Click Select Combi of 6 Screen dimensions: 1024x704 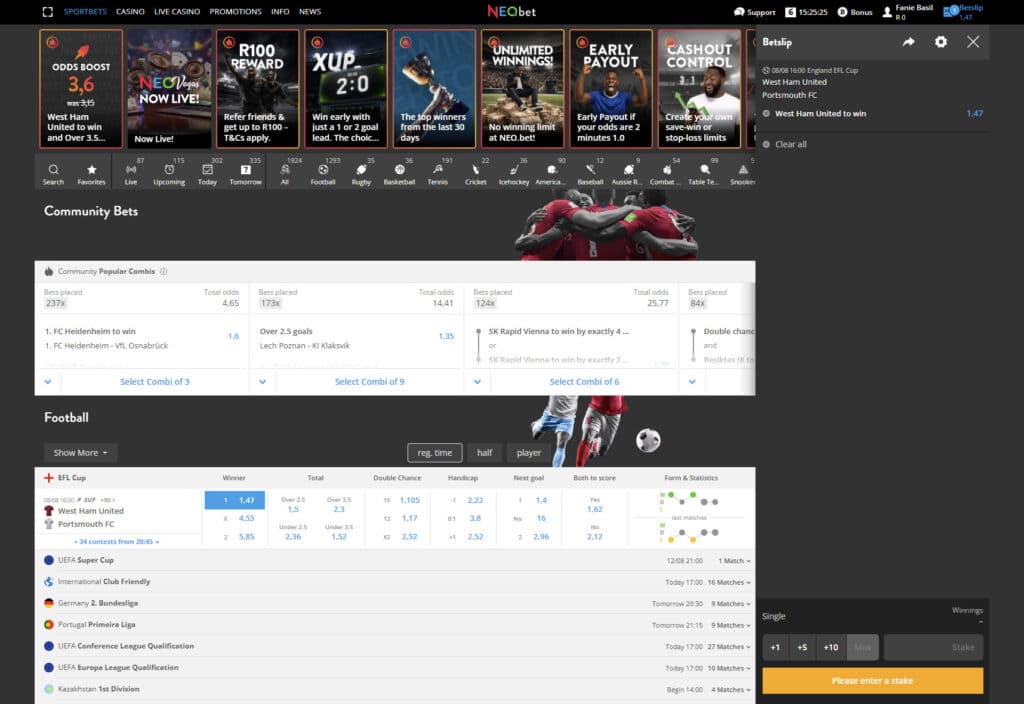point(584,382)
